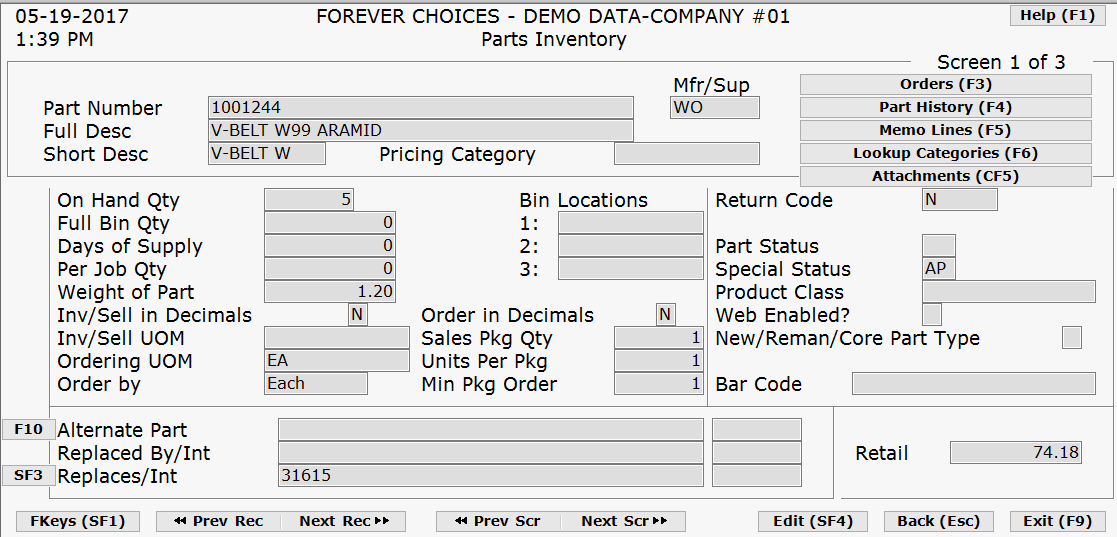
Task: Open Attachments (CF5)
Action: (x=945, y=176)
